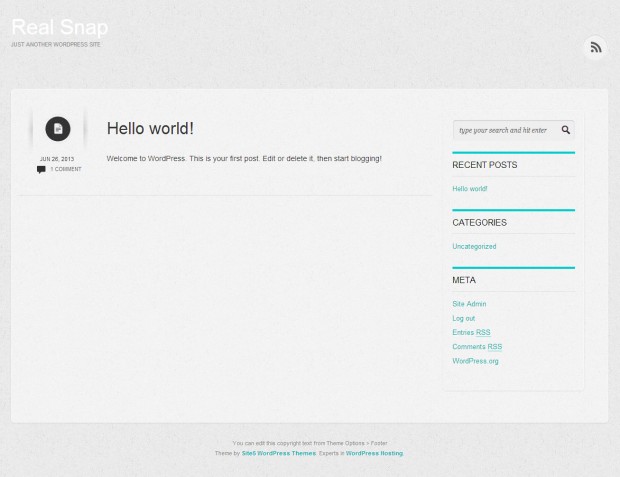The width and height of the screenshot is (620, 477).
Task: Click the Meta widget heading
Action: point(464,280)
